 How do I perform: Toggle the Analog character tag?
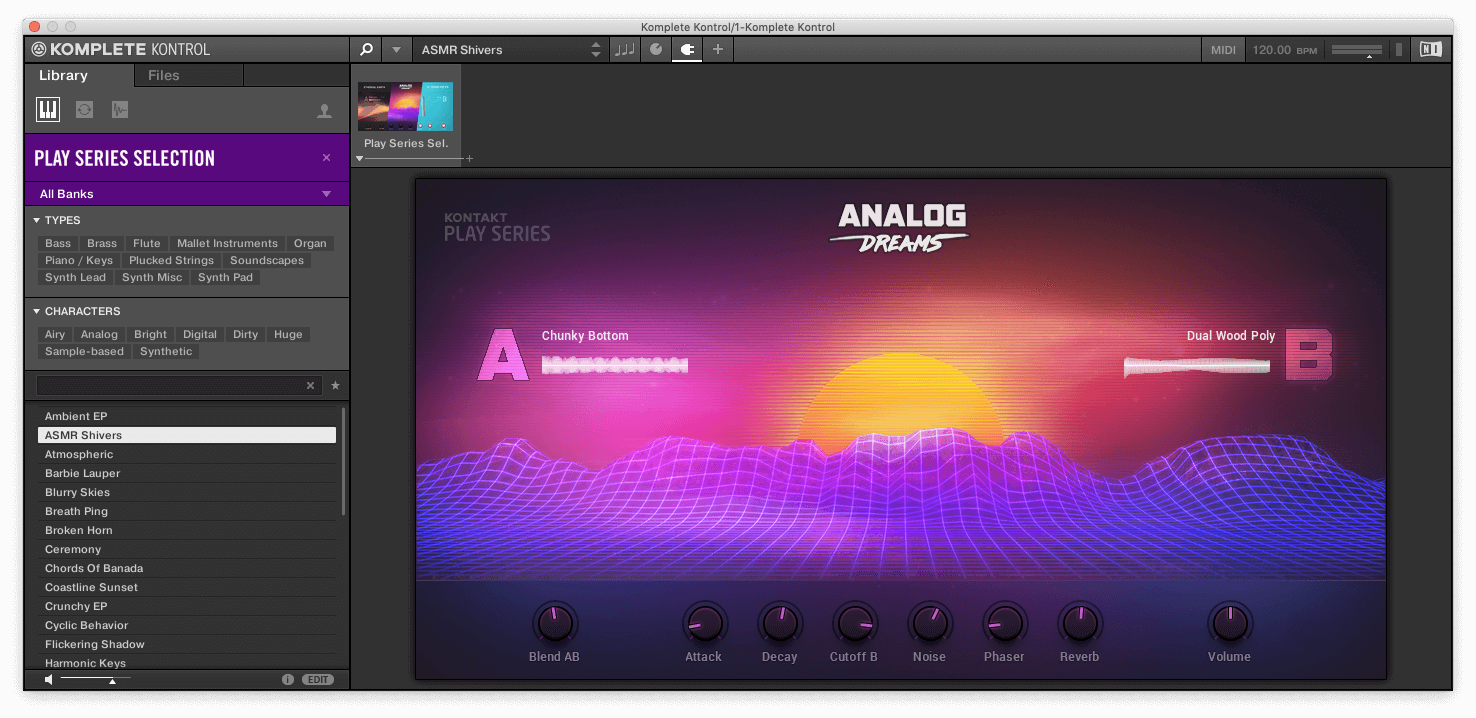coord(99,334)
